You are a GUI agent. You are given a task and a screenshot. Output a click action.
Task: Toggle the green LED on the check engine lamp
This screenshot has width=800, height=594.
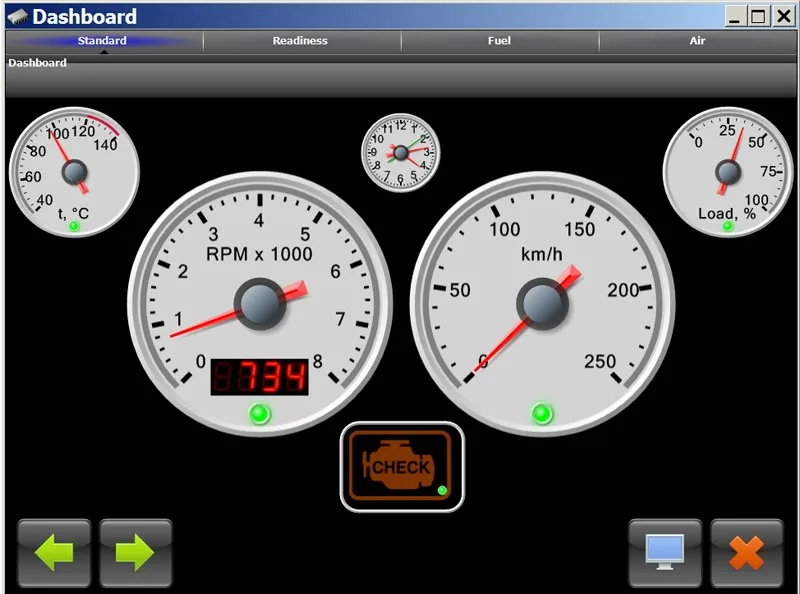click(x=440, y=489)
